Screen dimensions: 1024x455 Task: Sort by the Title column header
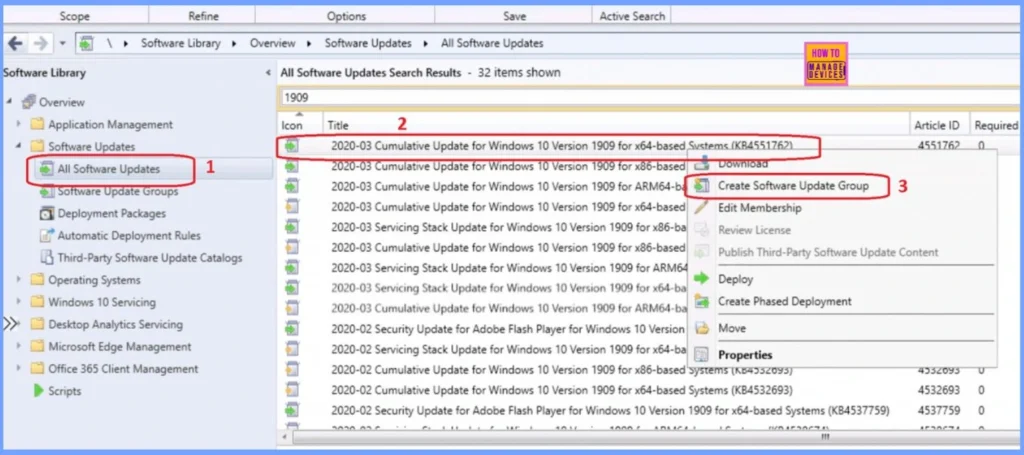coord(338,125)
